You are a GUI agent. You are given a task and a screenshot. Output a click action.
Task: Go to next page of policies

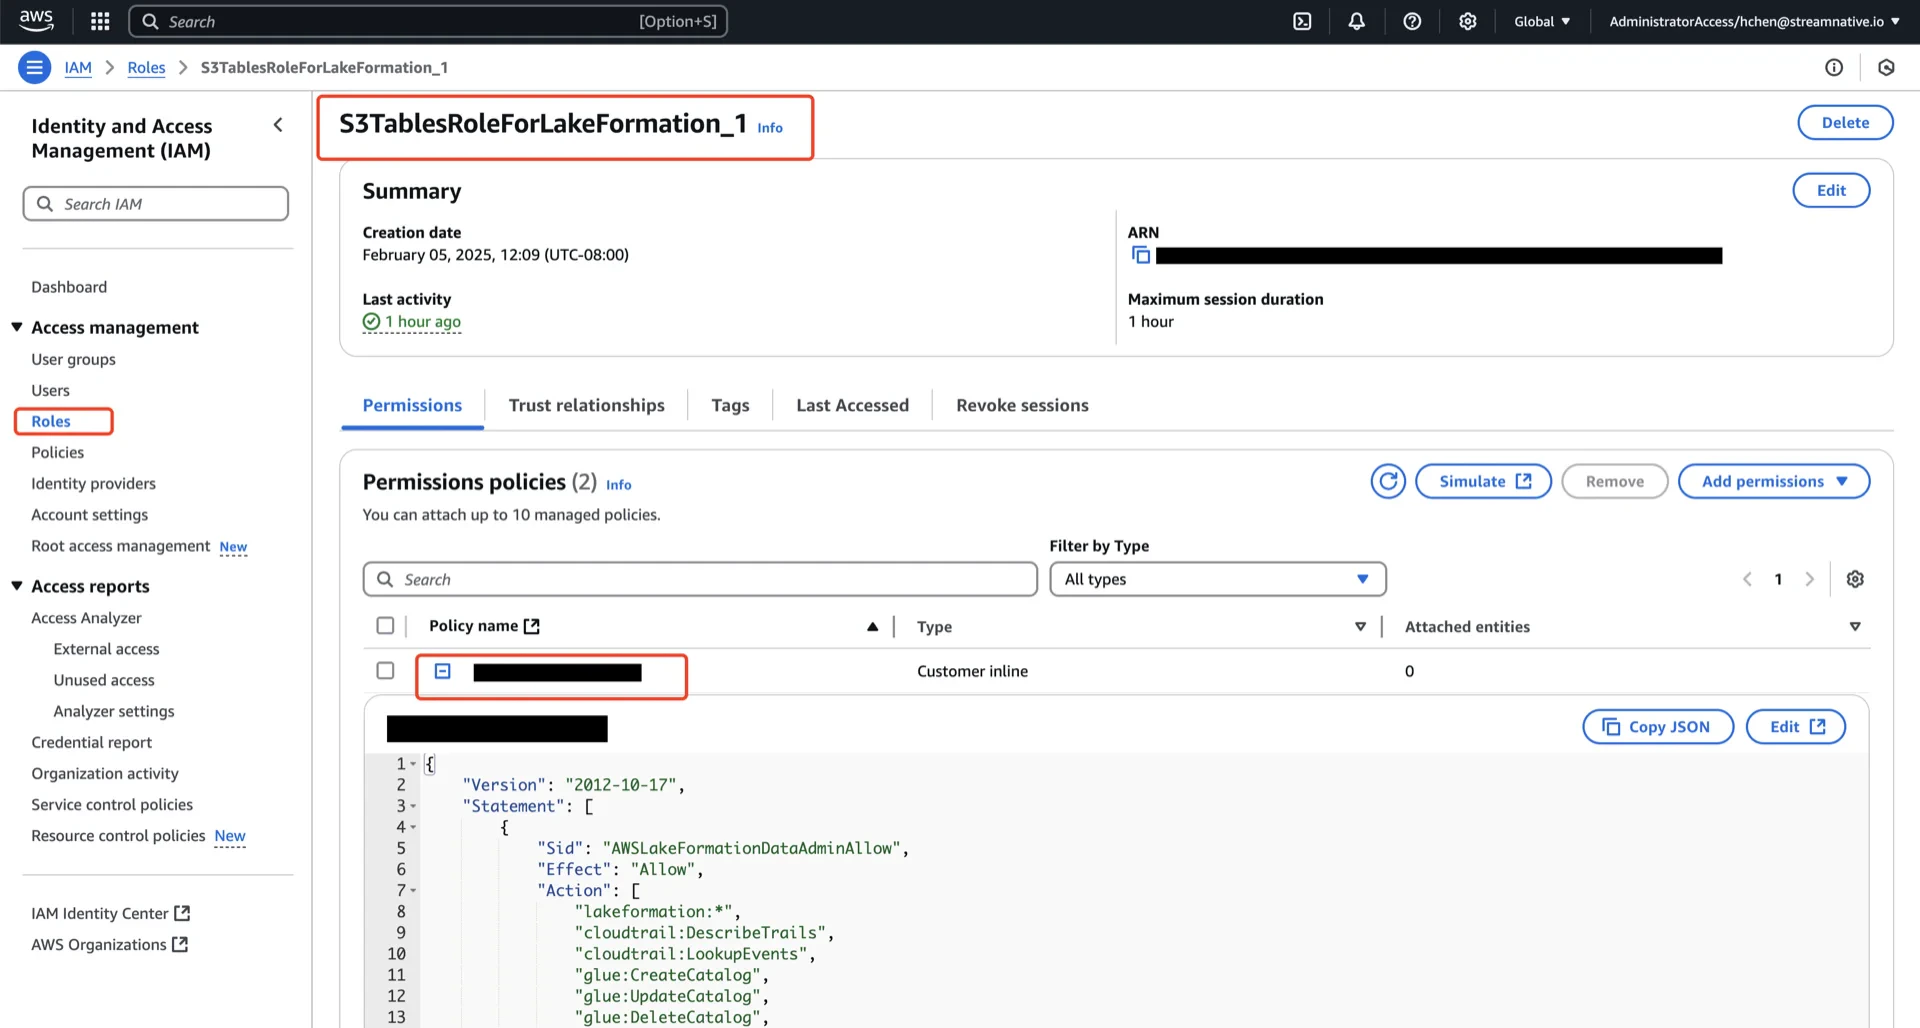point(1809,579)
